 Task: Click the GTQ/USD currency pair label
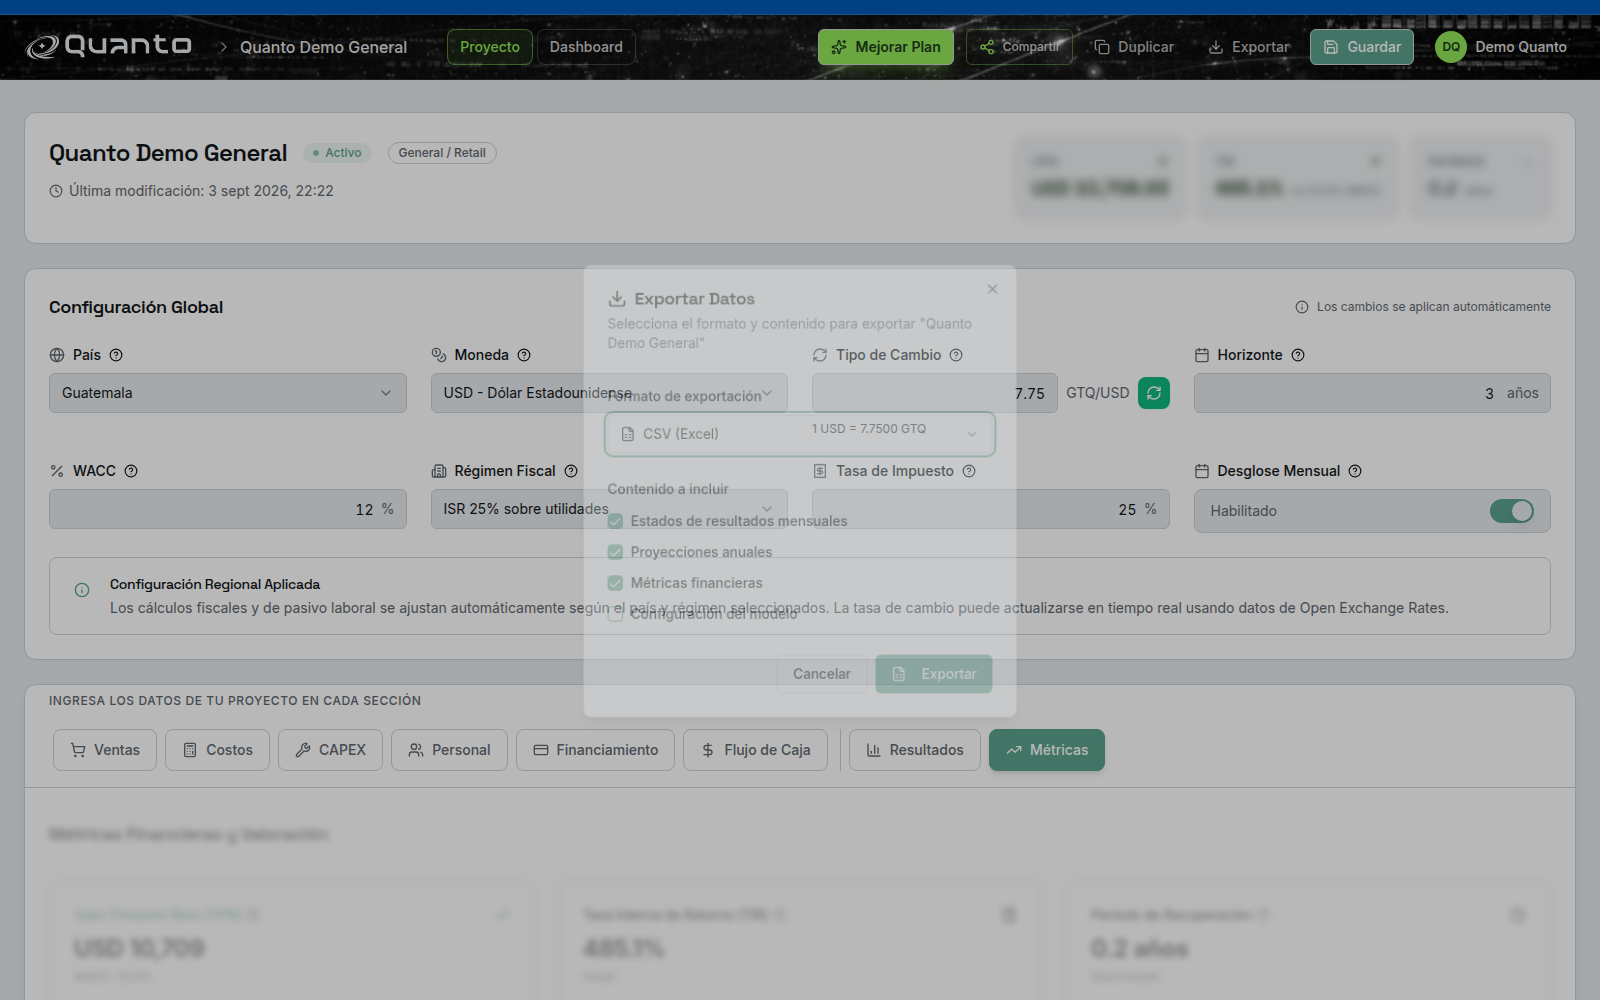[1098, 393]
